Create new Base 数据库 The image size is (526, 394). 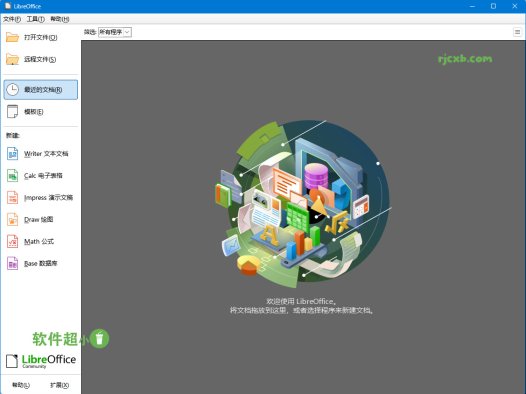tap(40, 263)
